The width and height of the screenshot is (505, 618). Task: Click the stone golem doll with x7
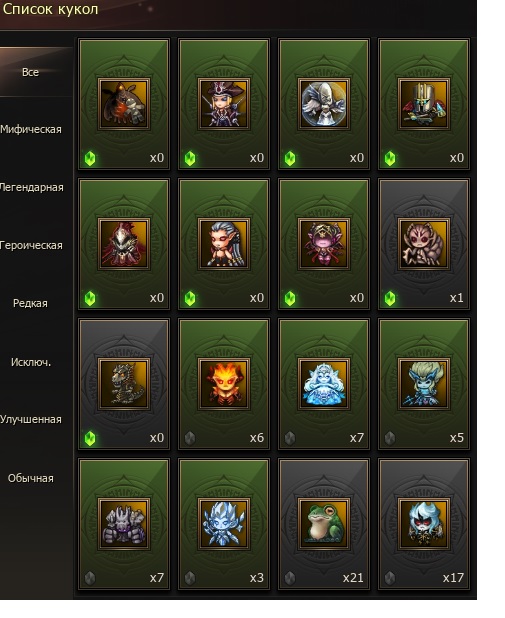pos(124,524)
